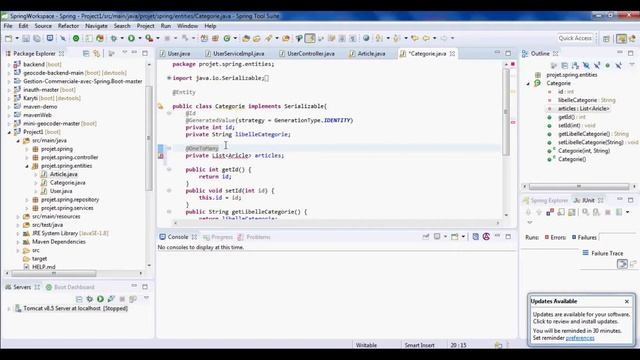Close the Categorie.java editor tab
The image size is (640, 360).
452,54
